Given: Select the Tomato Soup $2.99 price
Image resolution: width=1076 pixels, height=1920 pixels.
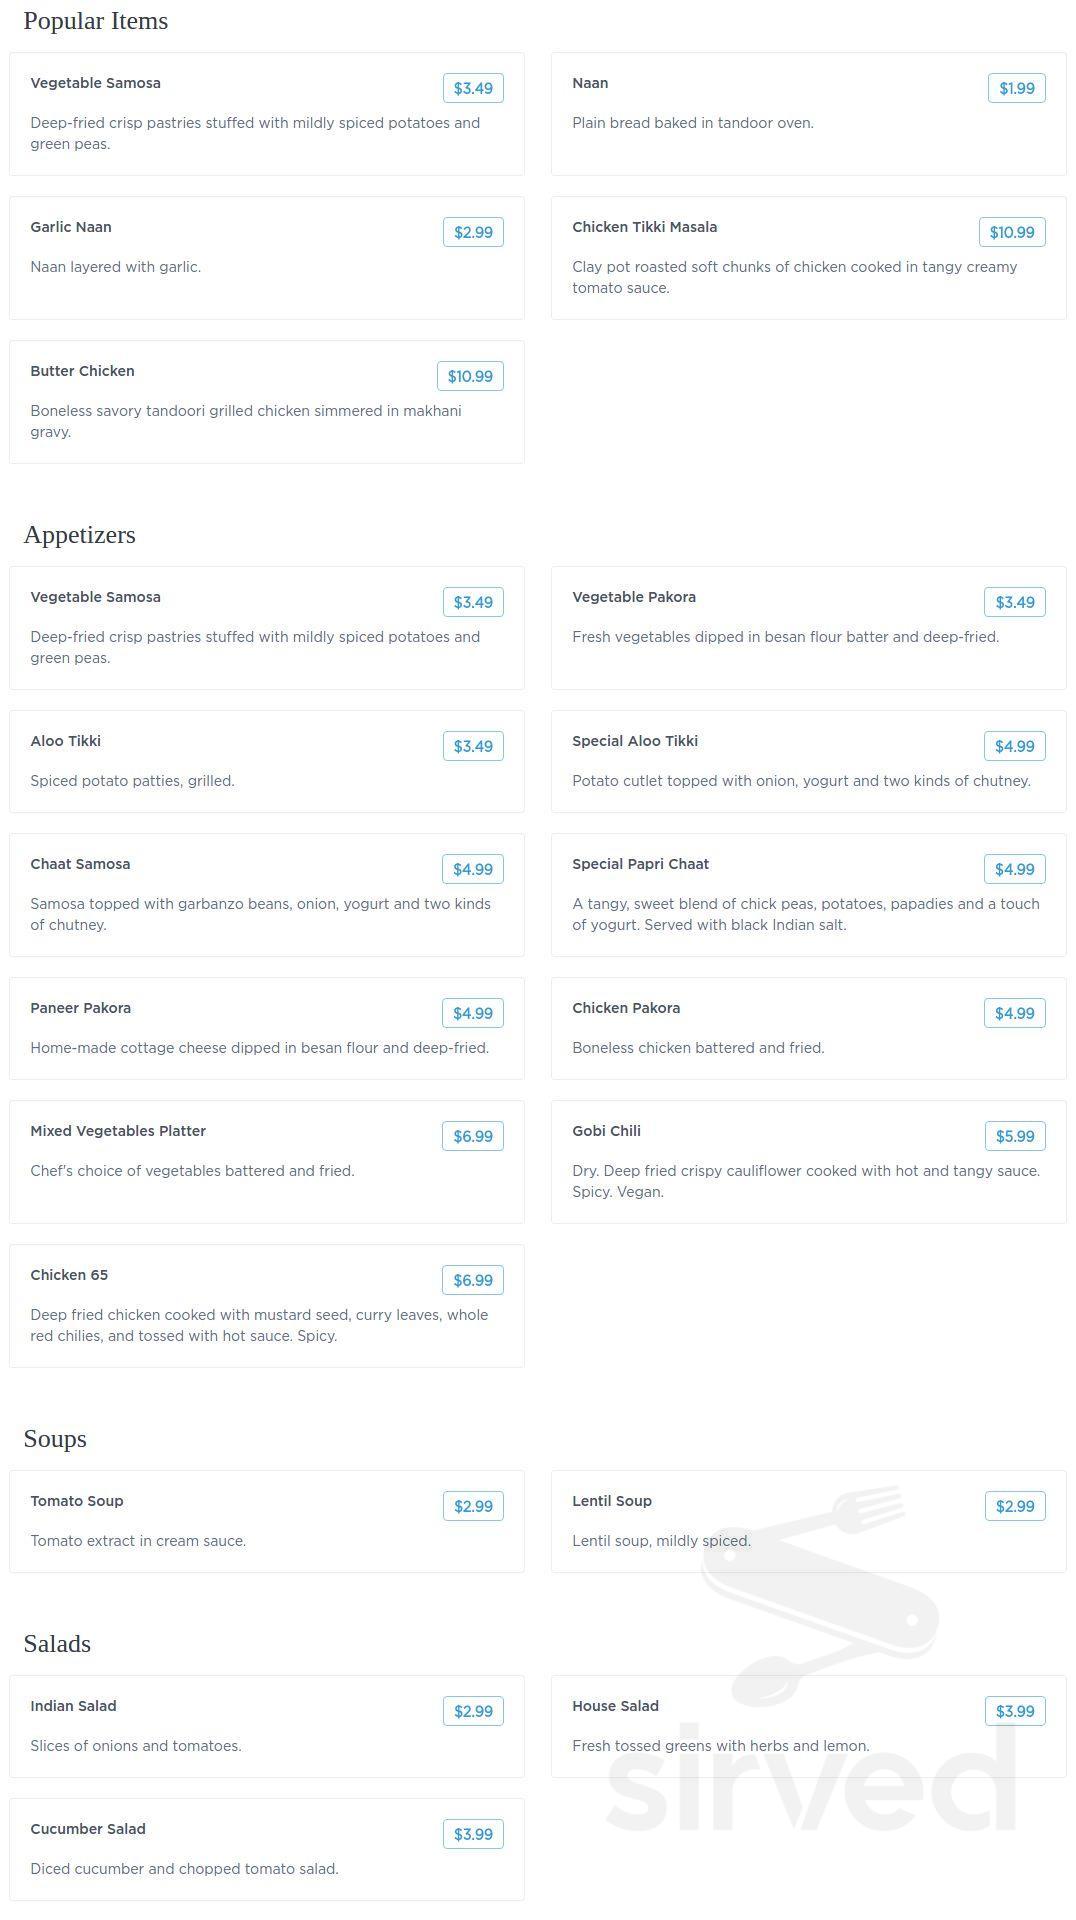Looking at the screenshot, I should [473, 1506].
